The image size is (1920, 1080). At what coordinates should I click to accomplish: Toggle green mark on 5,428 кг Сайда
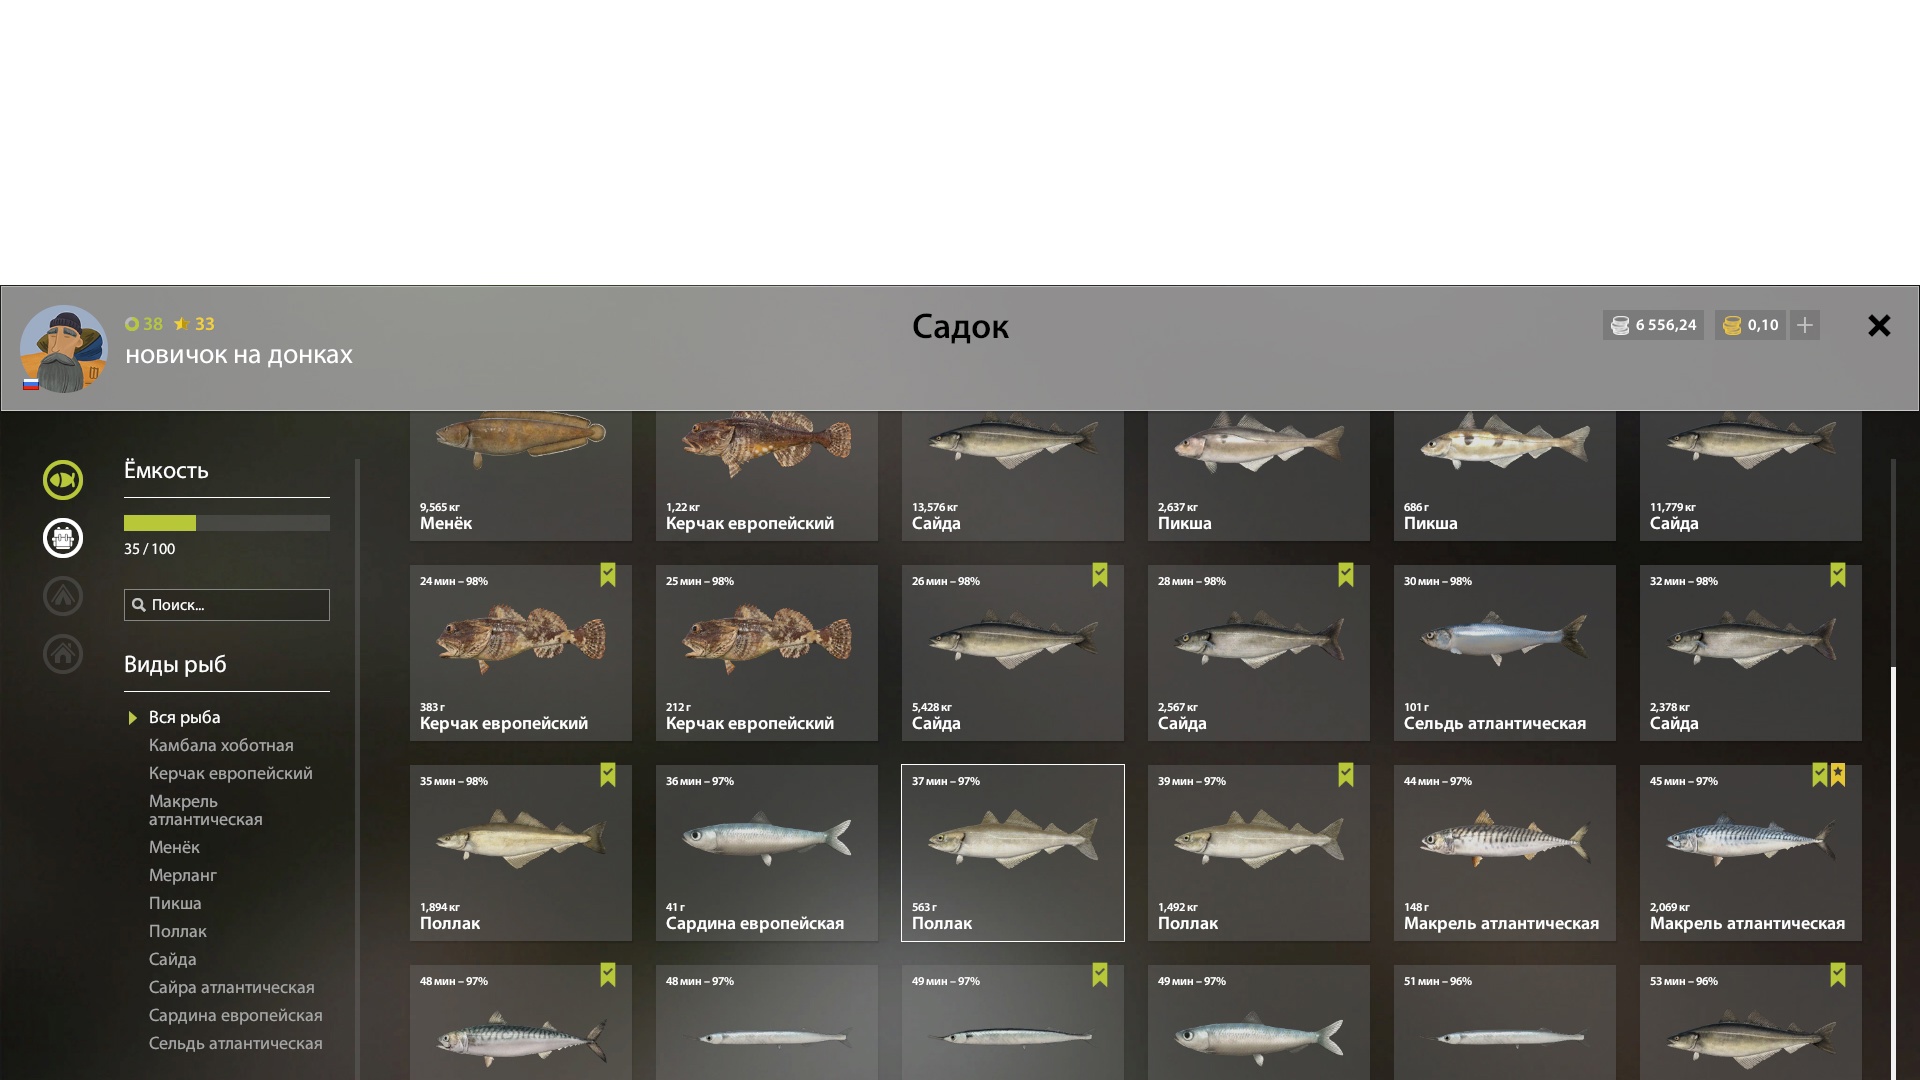tap(1100, 575)
